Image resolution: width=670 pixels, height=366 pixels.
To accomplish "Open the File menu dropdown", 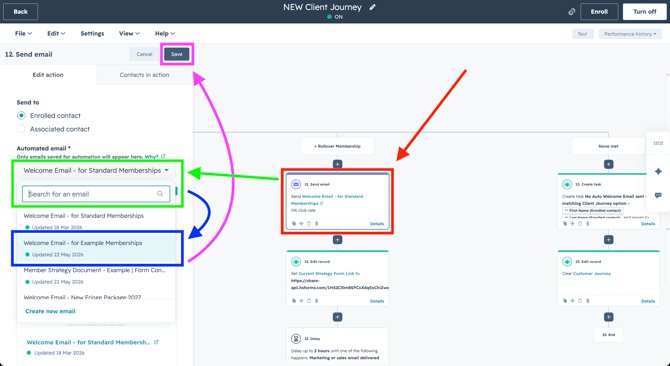I will (x=24, y=33).
